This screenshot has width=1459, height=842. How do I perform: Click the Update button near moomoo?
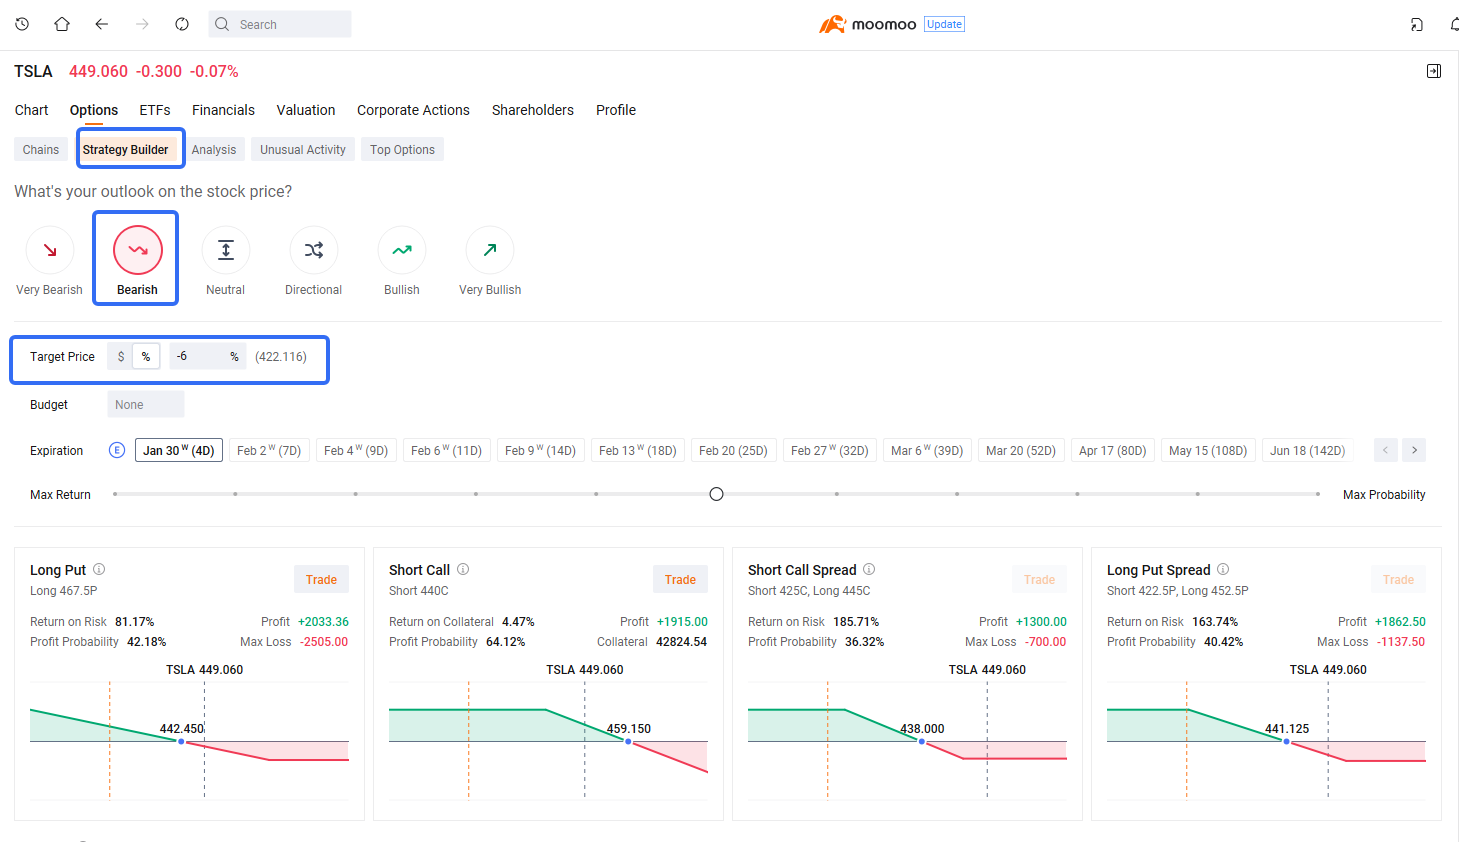click(944, 24)
